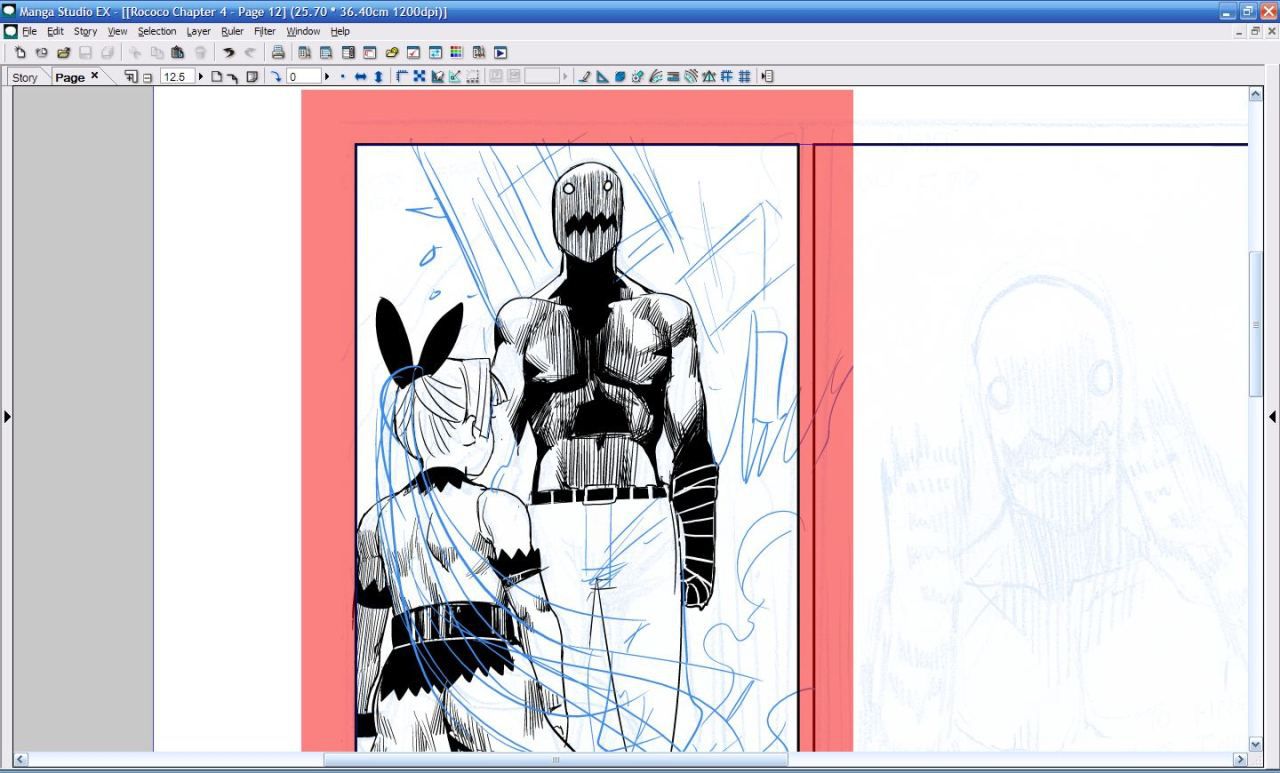
Task: Click the Redo arrow icon
Action: click(x=250, y=53)
